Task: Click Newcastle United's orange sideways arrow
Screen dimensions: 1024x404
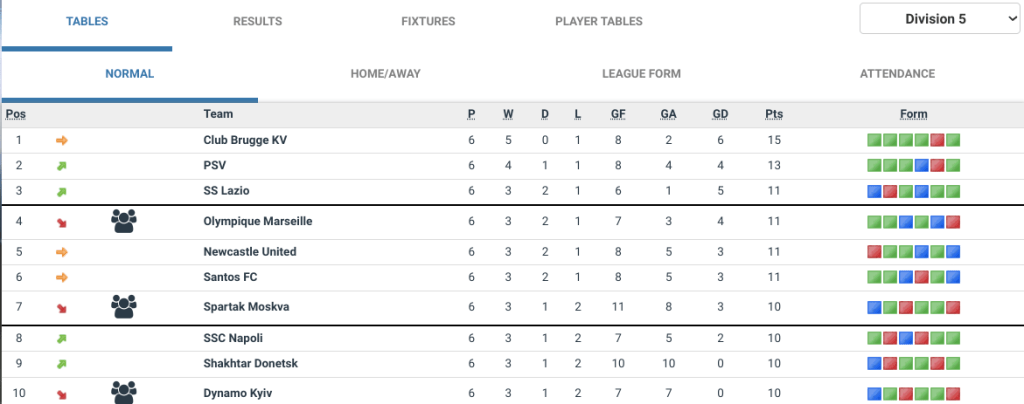Action: (x=62, y=252)
